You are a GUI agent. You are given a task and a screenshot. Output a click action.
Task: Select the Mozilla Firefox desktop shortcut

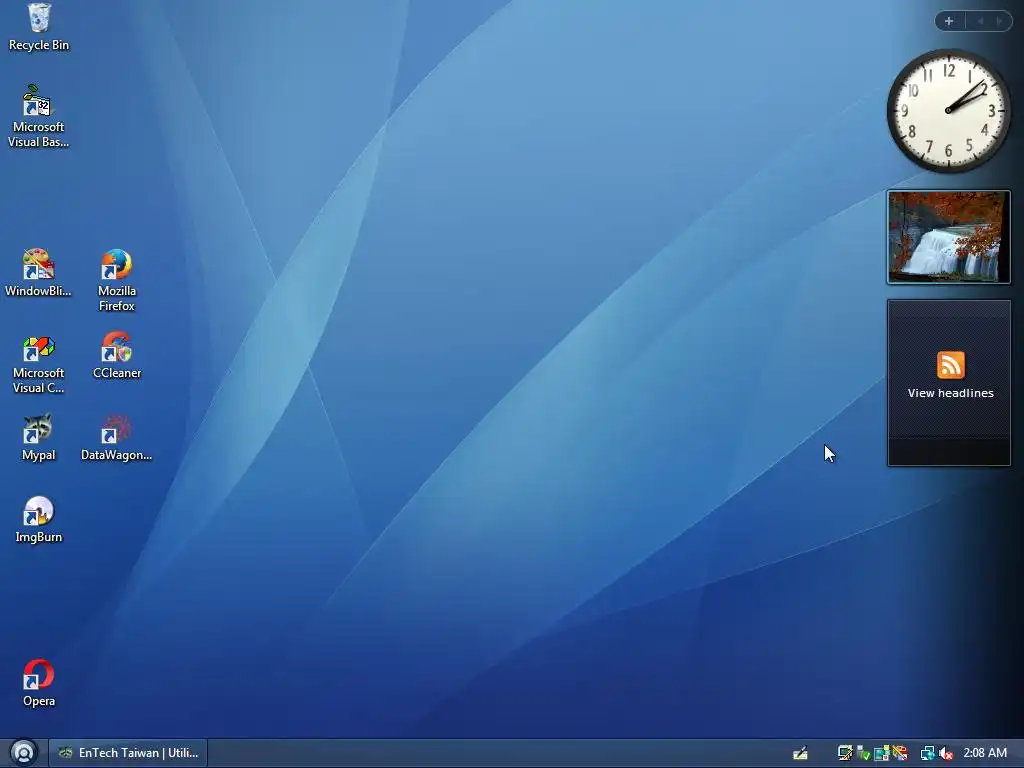pos(116,280)
